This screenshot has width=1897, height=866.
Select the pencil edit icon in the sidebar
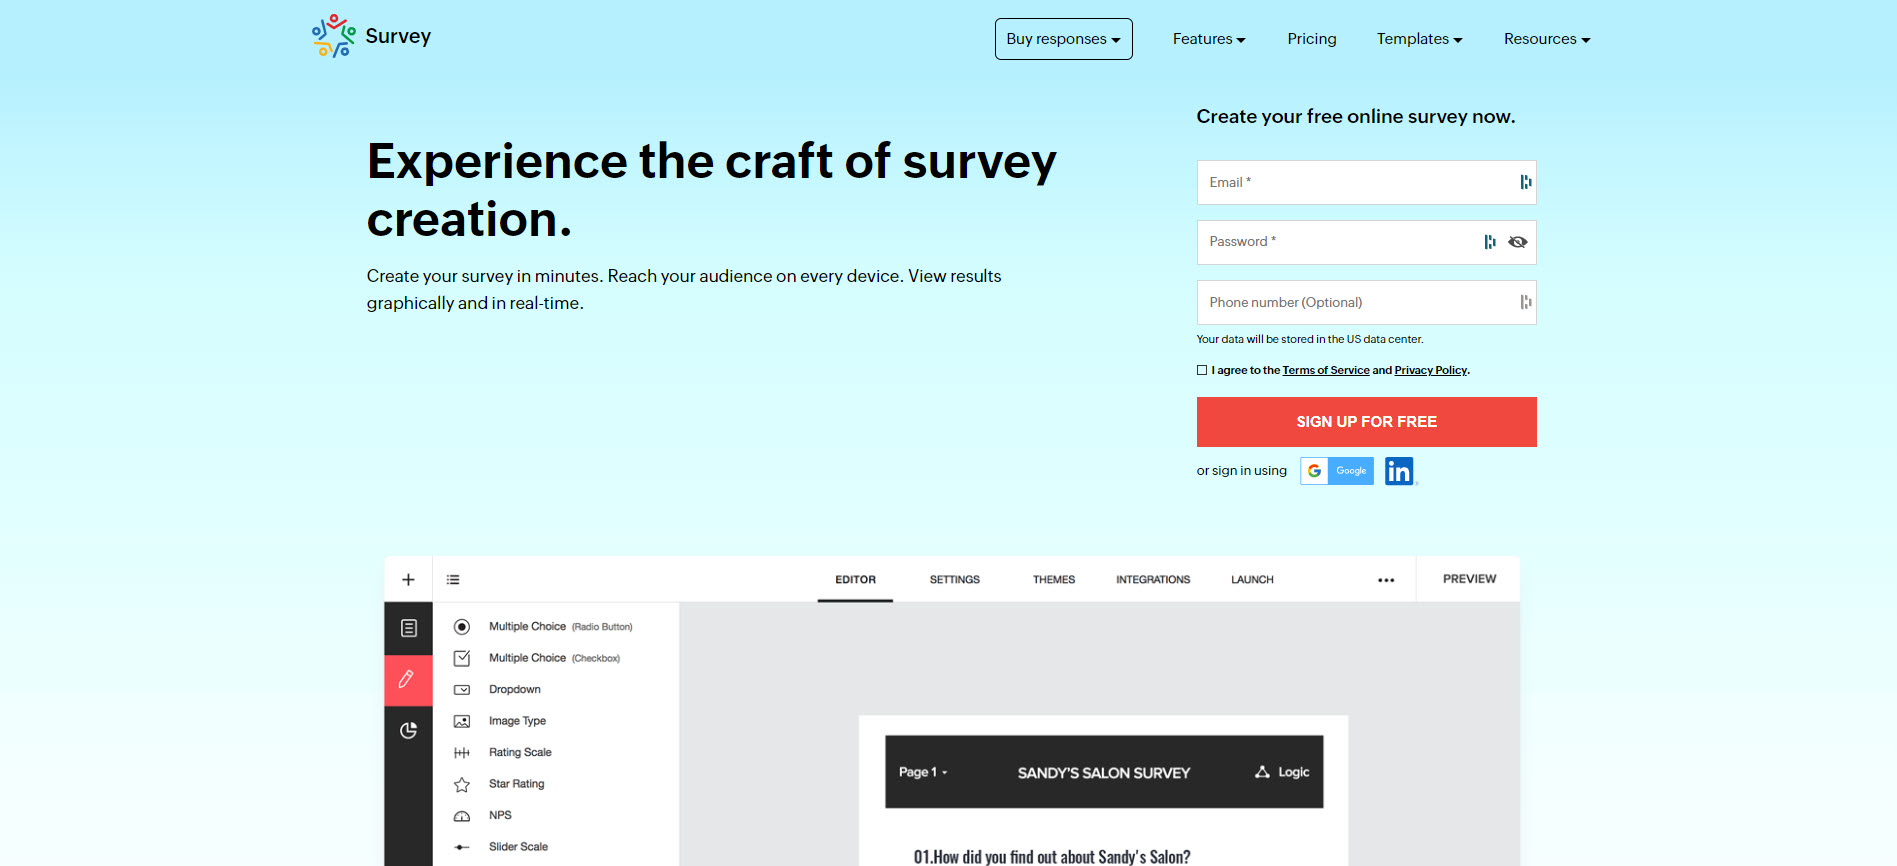(408, 680)
